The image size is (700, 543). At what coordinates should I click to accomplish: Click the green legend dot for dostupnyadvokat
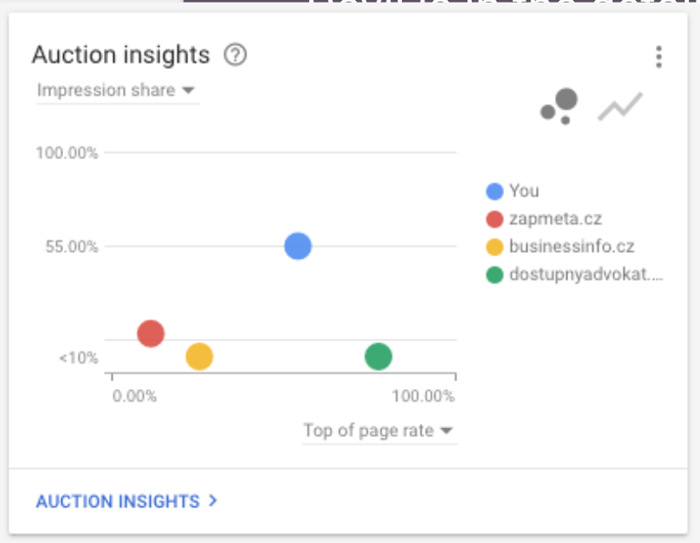495,275
